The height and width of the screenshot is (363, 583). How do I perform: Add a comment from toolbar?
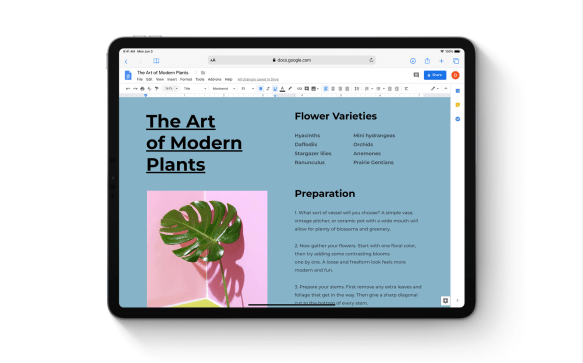(x=307, y=89)
